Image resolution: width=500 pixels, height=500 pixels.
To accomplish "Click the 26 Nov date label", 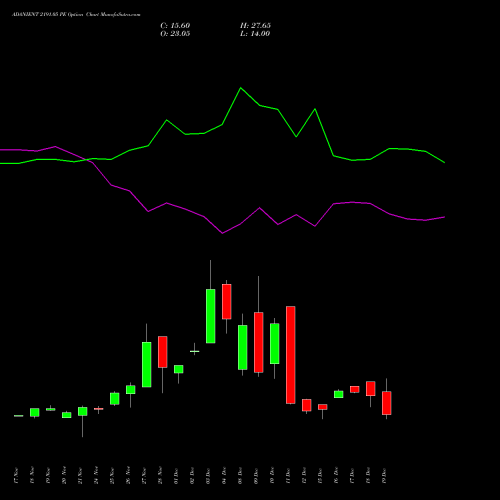I will click(128, 476).
